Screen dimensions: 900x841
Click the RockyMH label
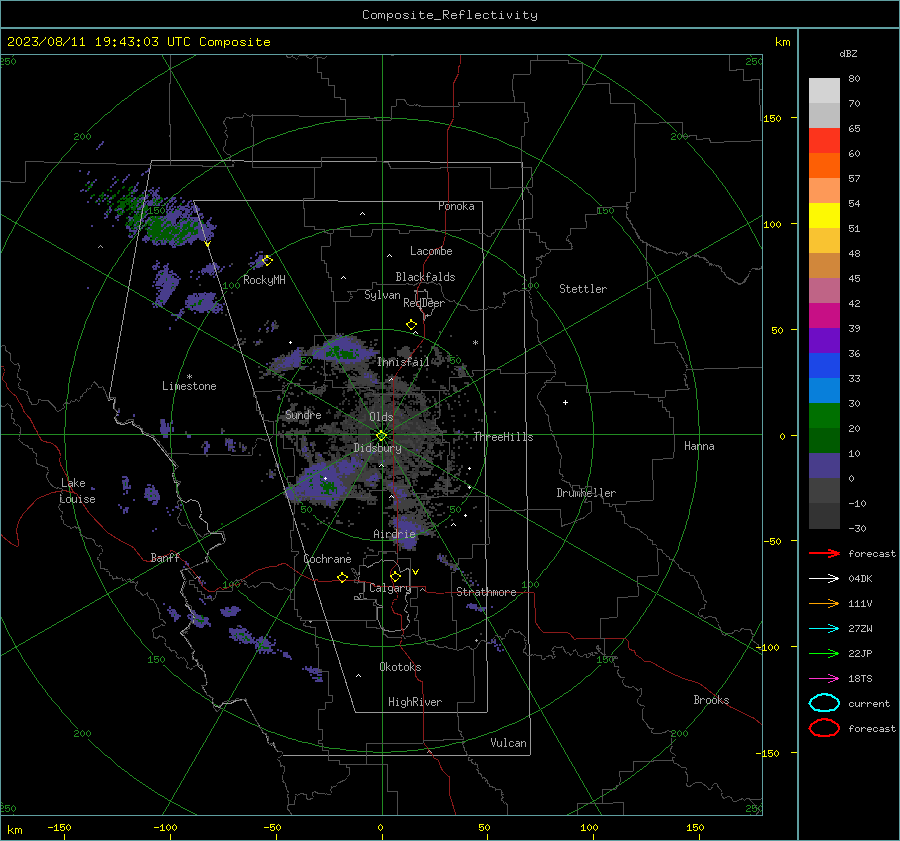264,280
